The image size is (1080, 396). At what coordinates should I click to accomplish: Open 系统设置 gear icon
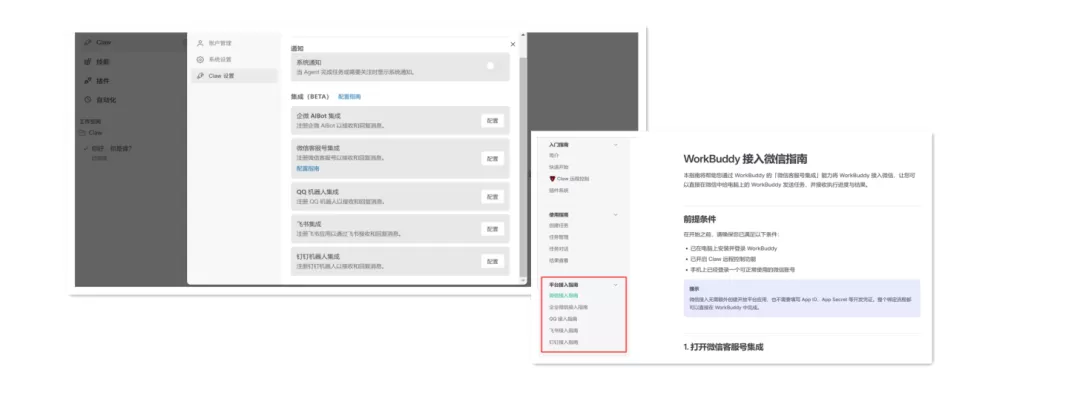point(200,59)
